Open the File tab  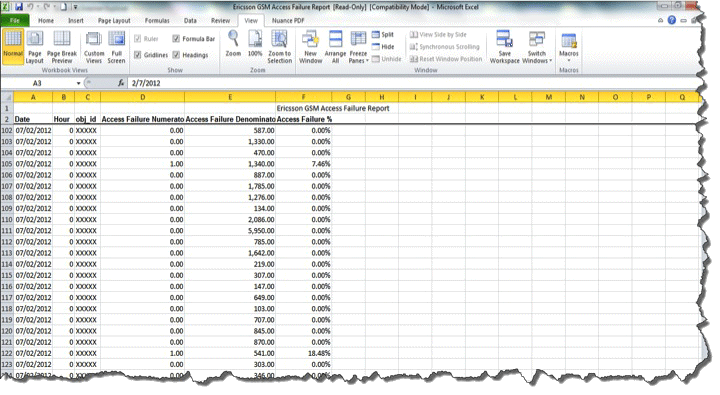[15, 20]
